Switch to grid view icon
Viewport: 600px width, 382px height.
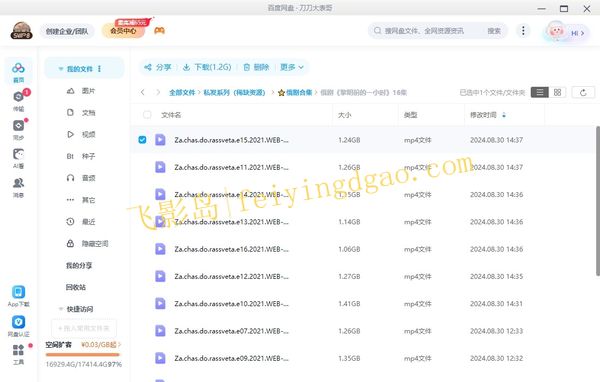tap(557, 92)
